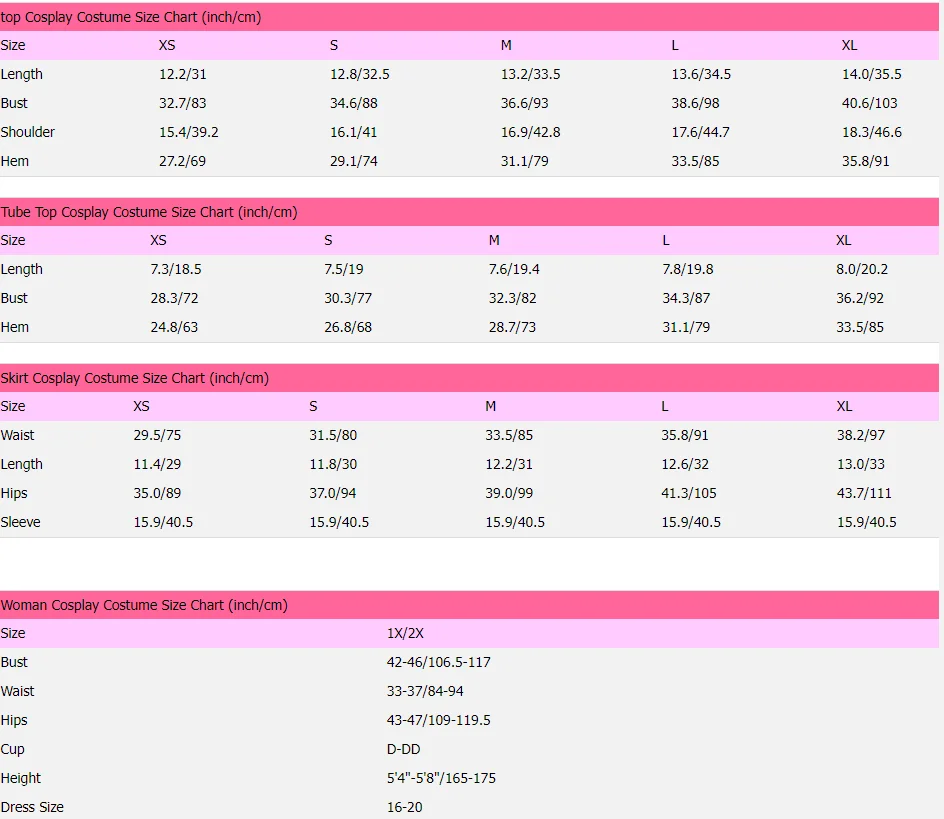Select the tube top length '7.6/19.4'

pos(514,269)
